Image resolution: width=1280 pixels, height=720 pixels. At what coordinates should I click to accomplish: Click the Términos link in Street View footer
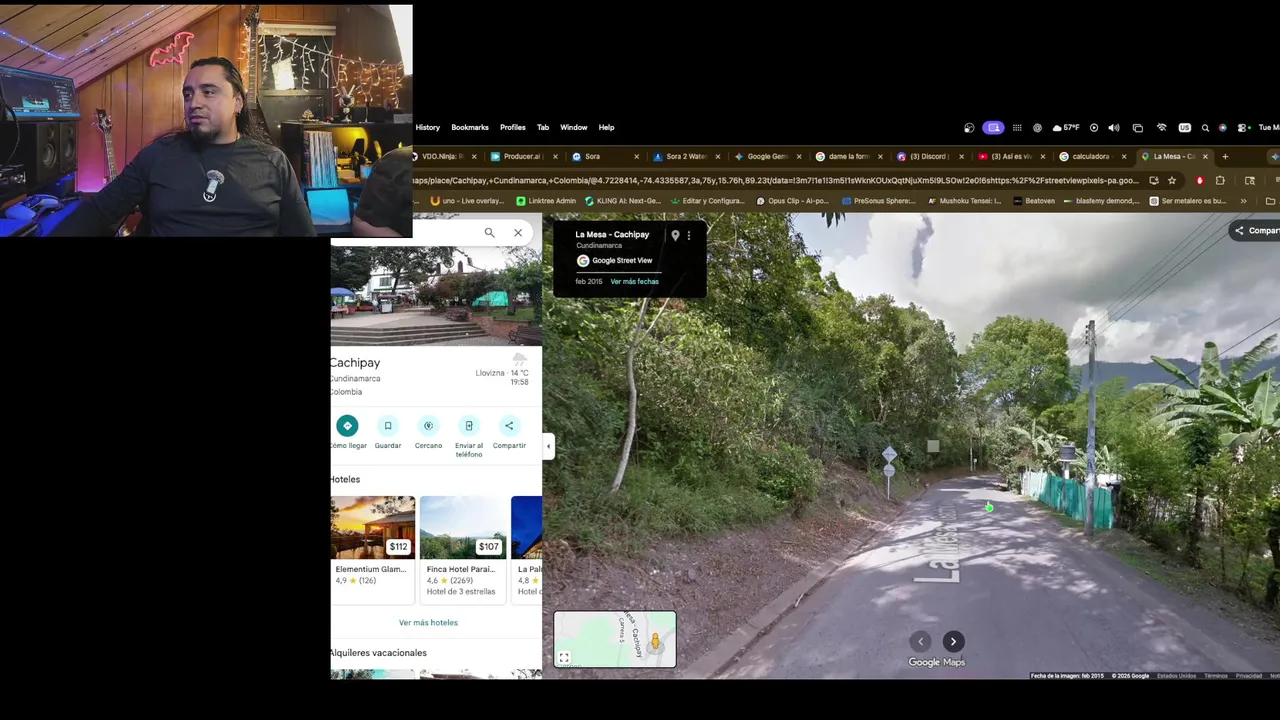pos(1215,676)
